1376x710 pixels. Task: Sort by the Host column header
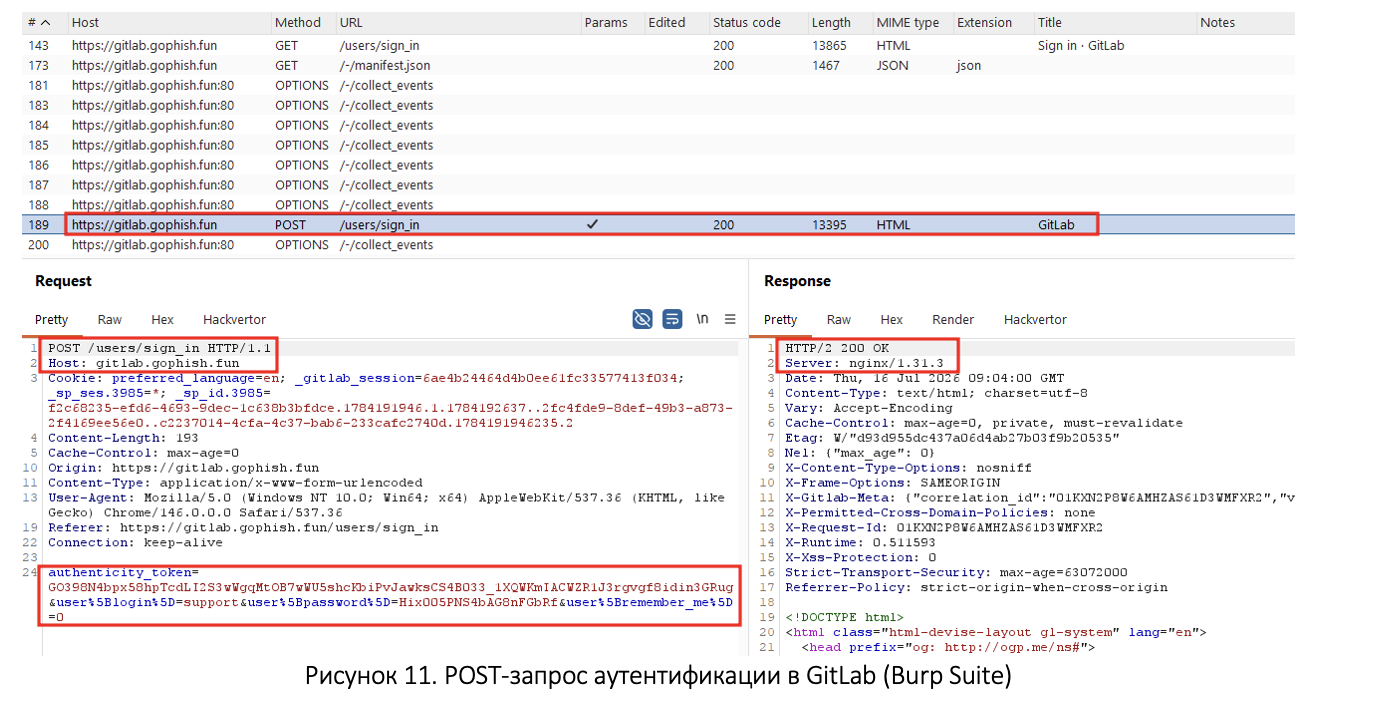click(x=168, y=22)
